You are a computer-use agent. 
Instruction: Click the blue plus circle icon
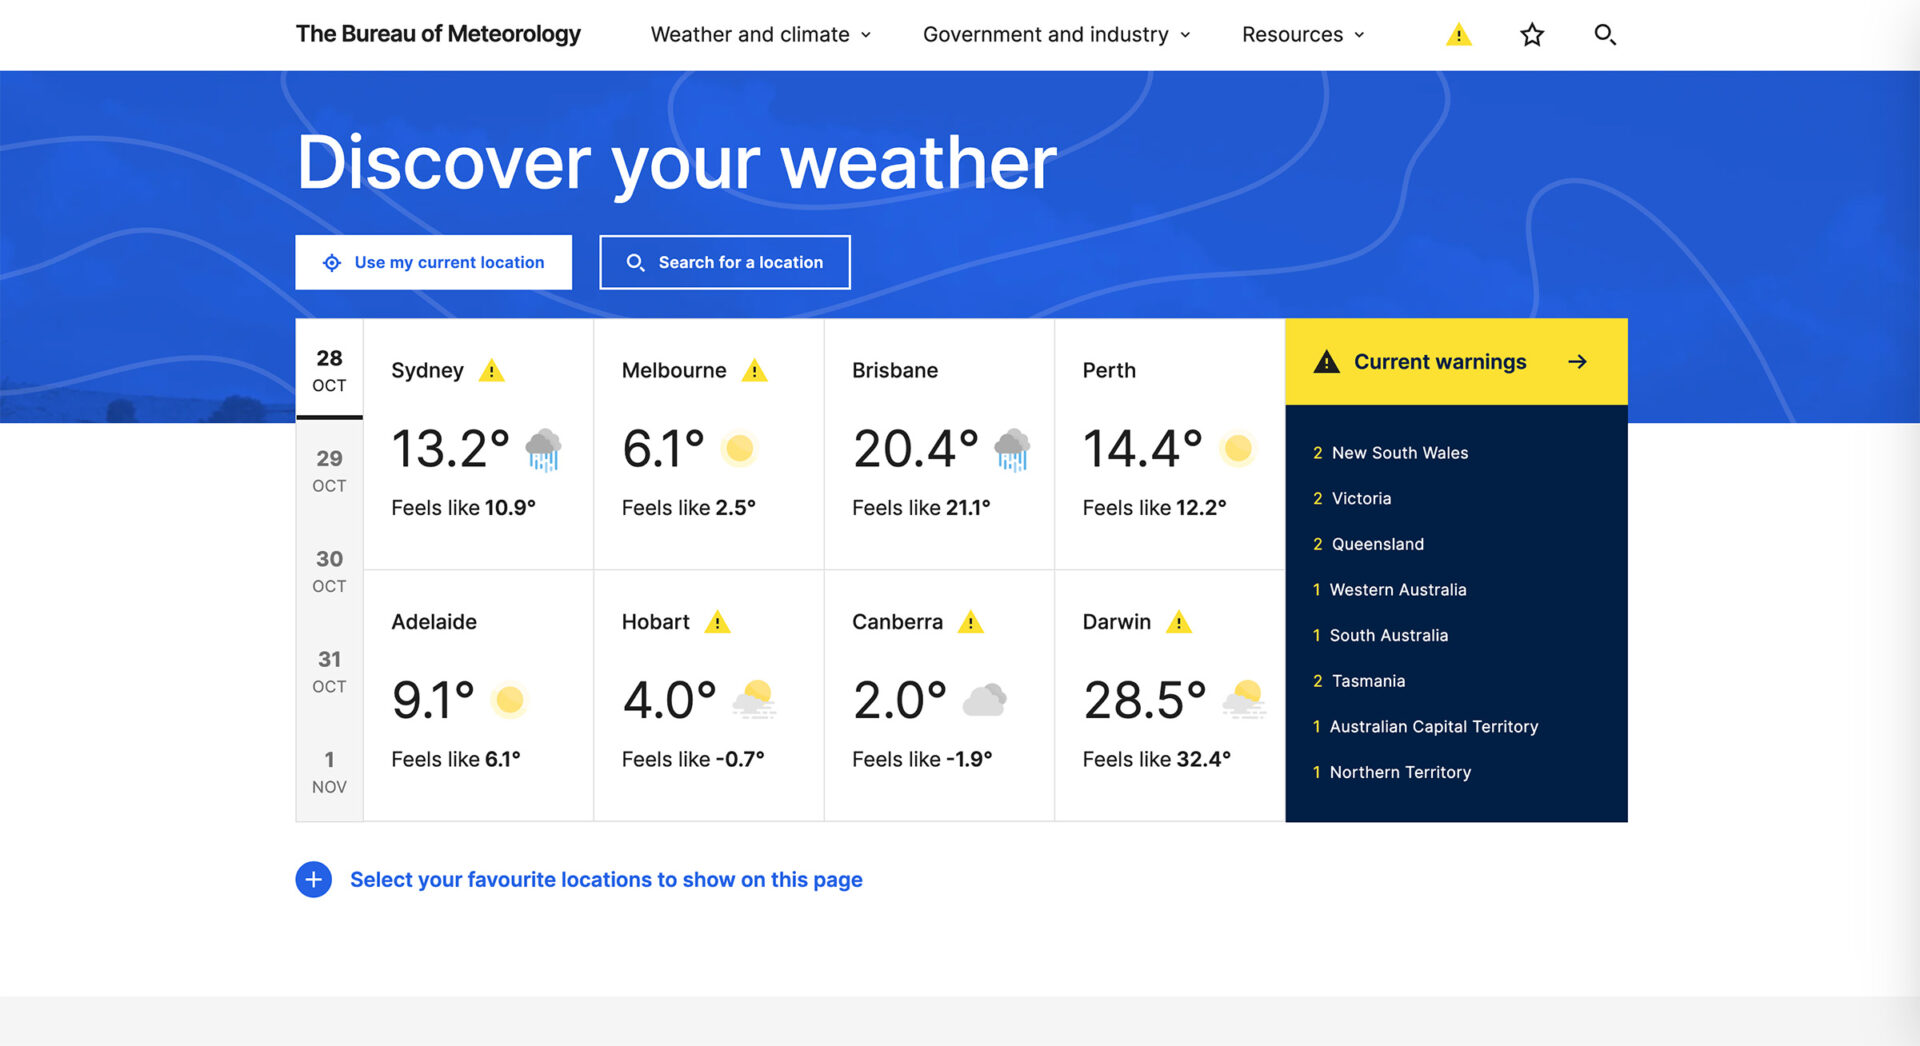click(x=313, y=879)
